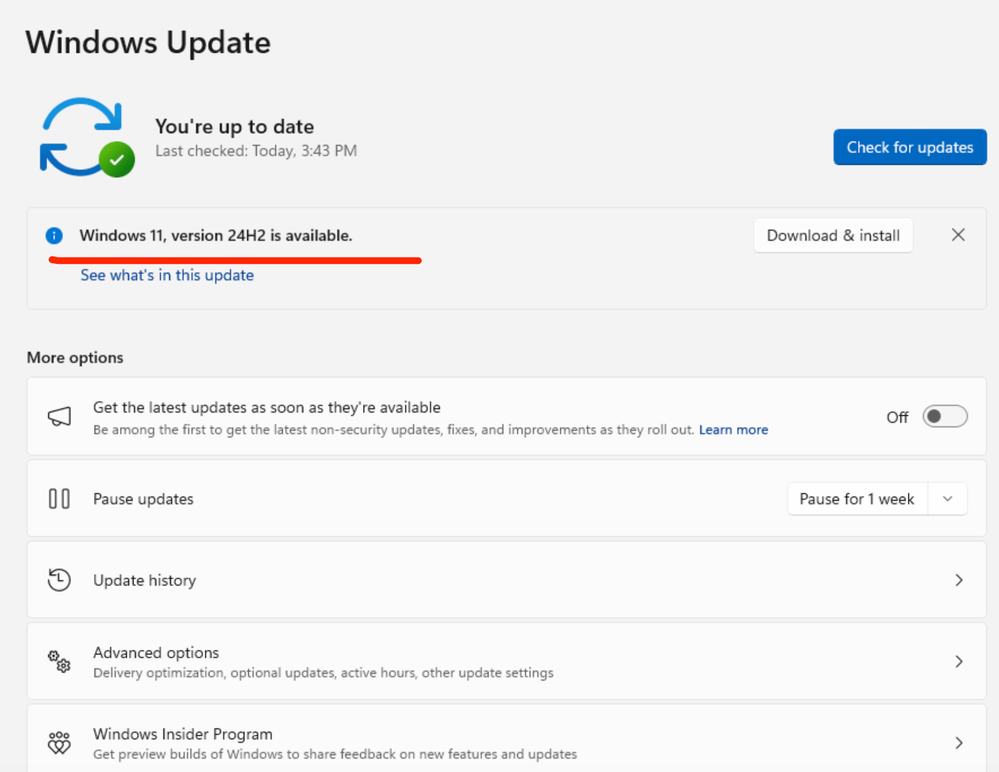Click the More options heading

[75, 358]
